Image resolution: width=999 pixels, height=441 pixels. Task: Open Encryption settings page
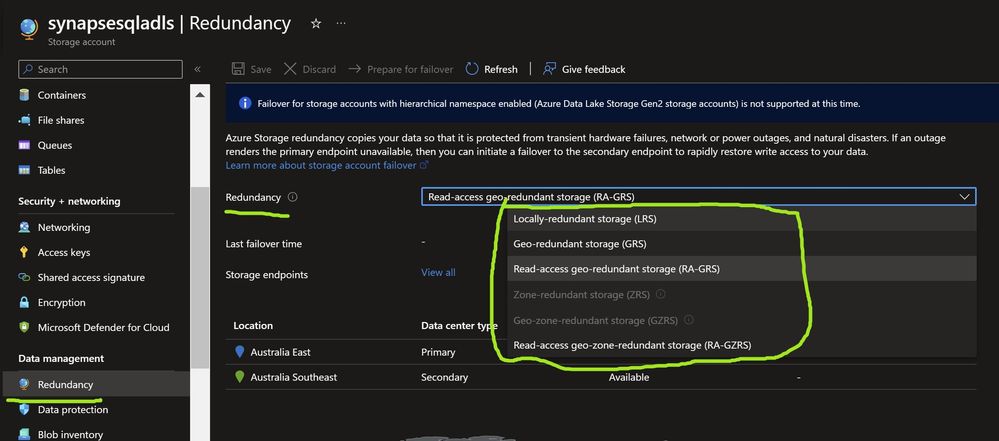pyautogui.click(x=61, y=302)
